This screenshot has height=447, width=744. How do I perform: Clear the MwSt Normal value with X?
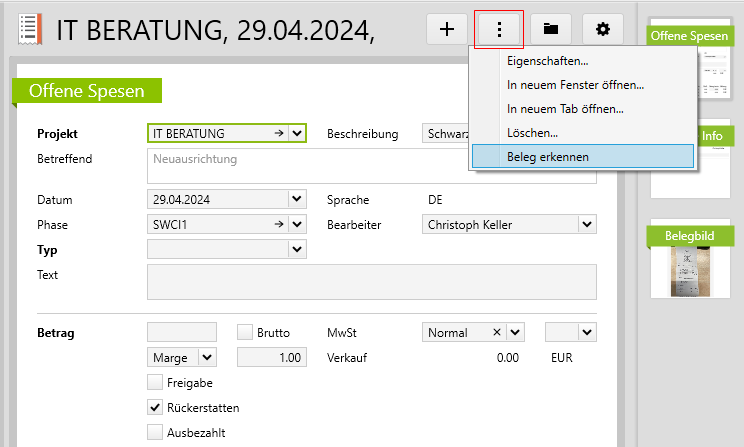pos(497,332)
